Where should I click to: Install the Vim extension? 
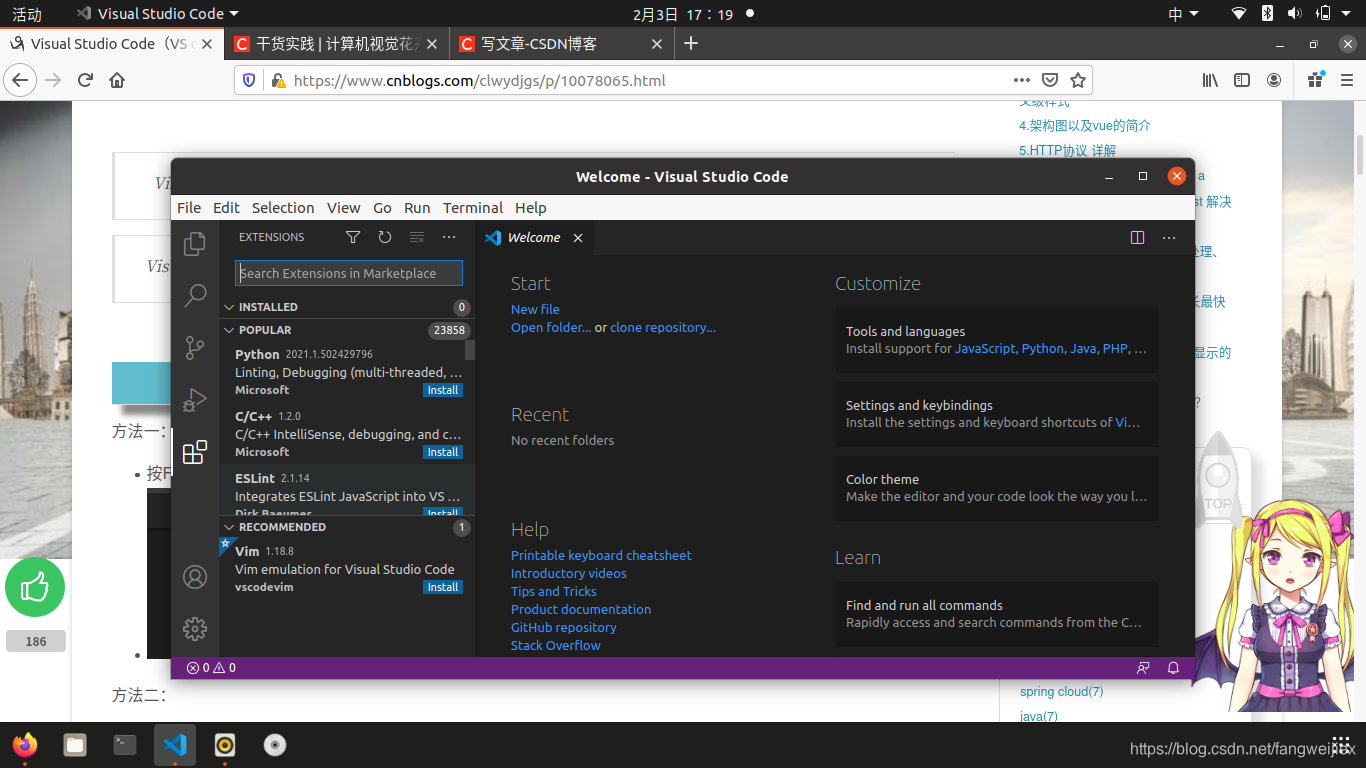click(x=443, y=587)
